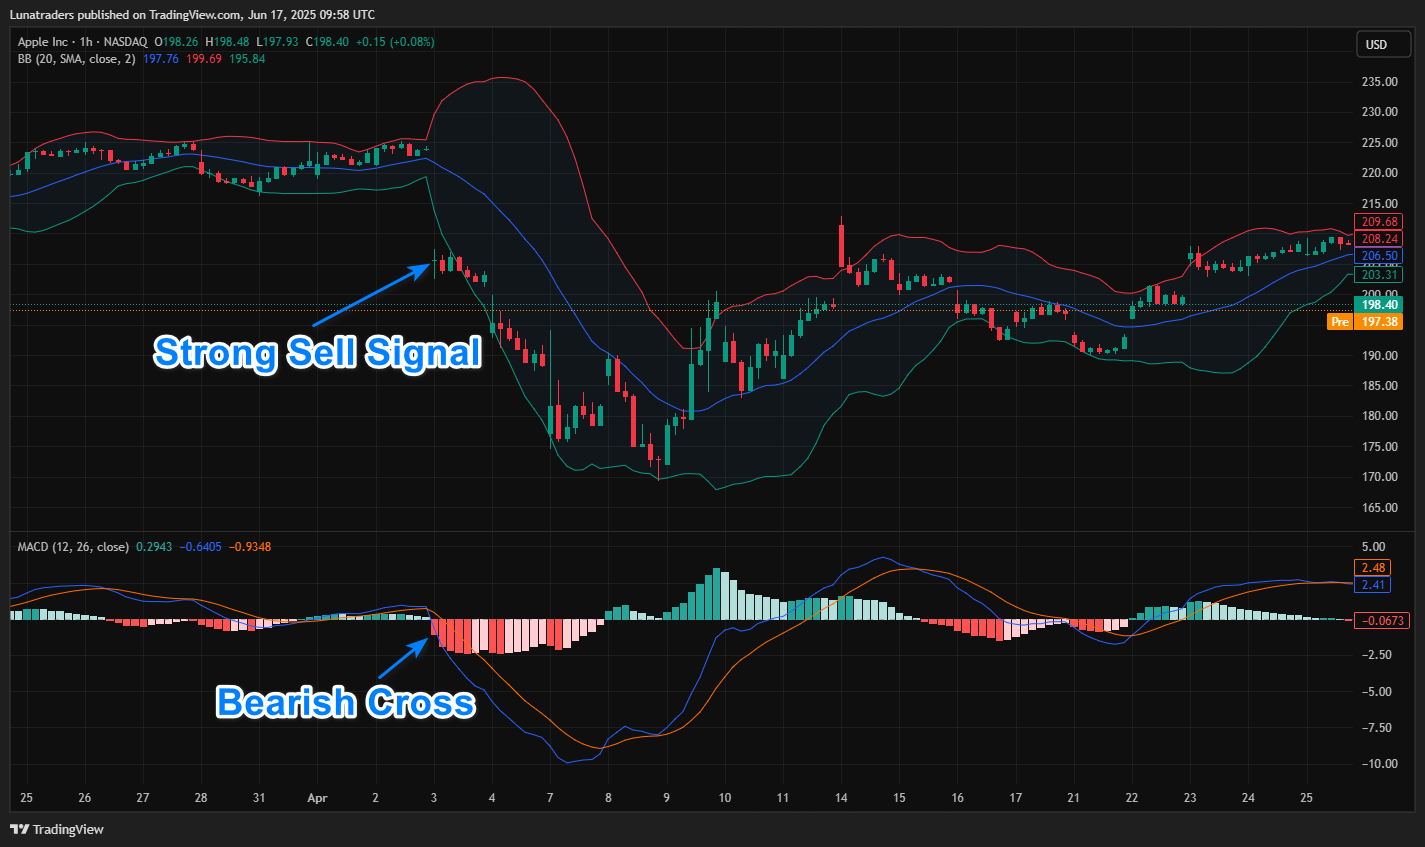The height and width of the screenshot is (847, 1425).
Task: Click the MACD histogram value 0.2943
Action: 154,547
